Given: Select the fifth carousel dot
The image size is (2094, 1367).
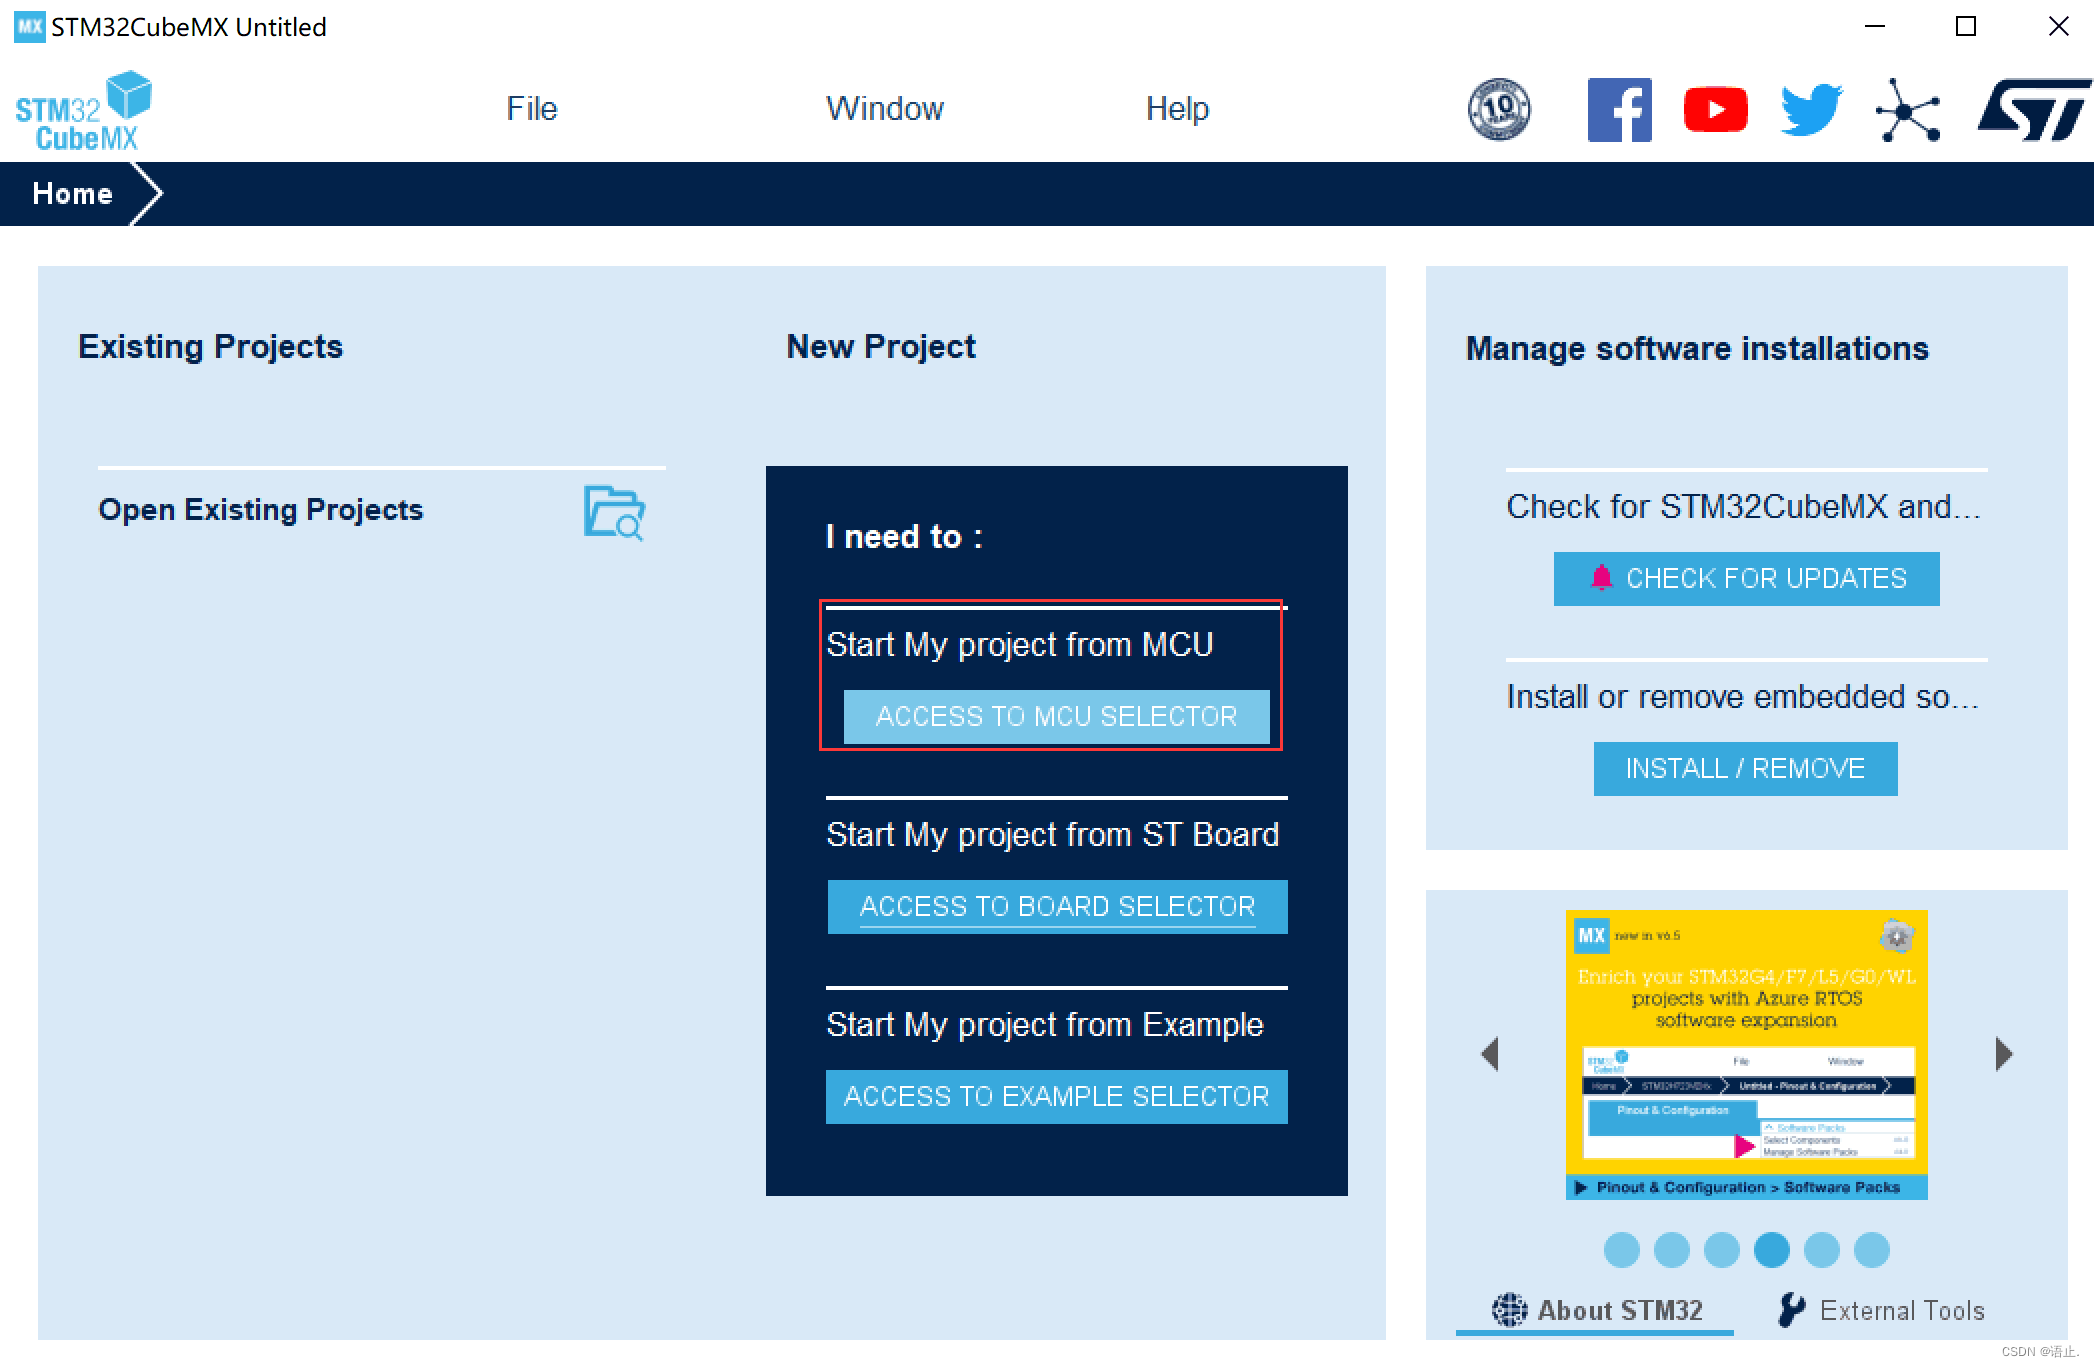Looking at the screenshot, I should (1821, 1250).
